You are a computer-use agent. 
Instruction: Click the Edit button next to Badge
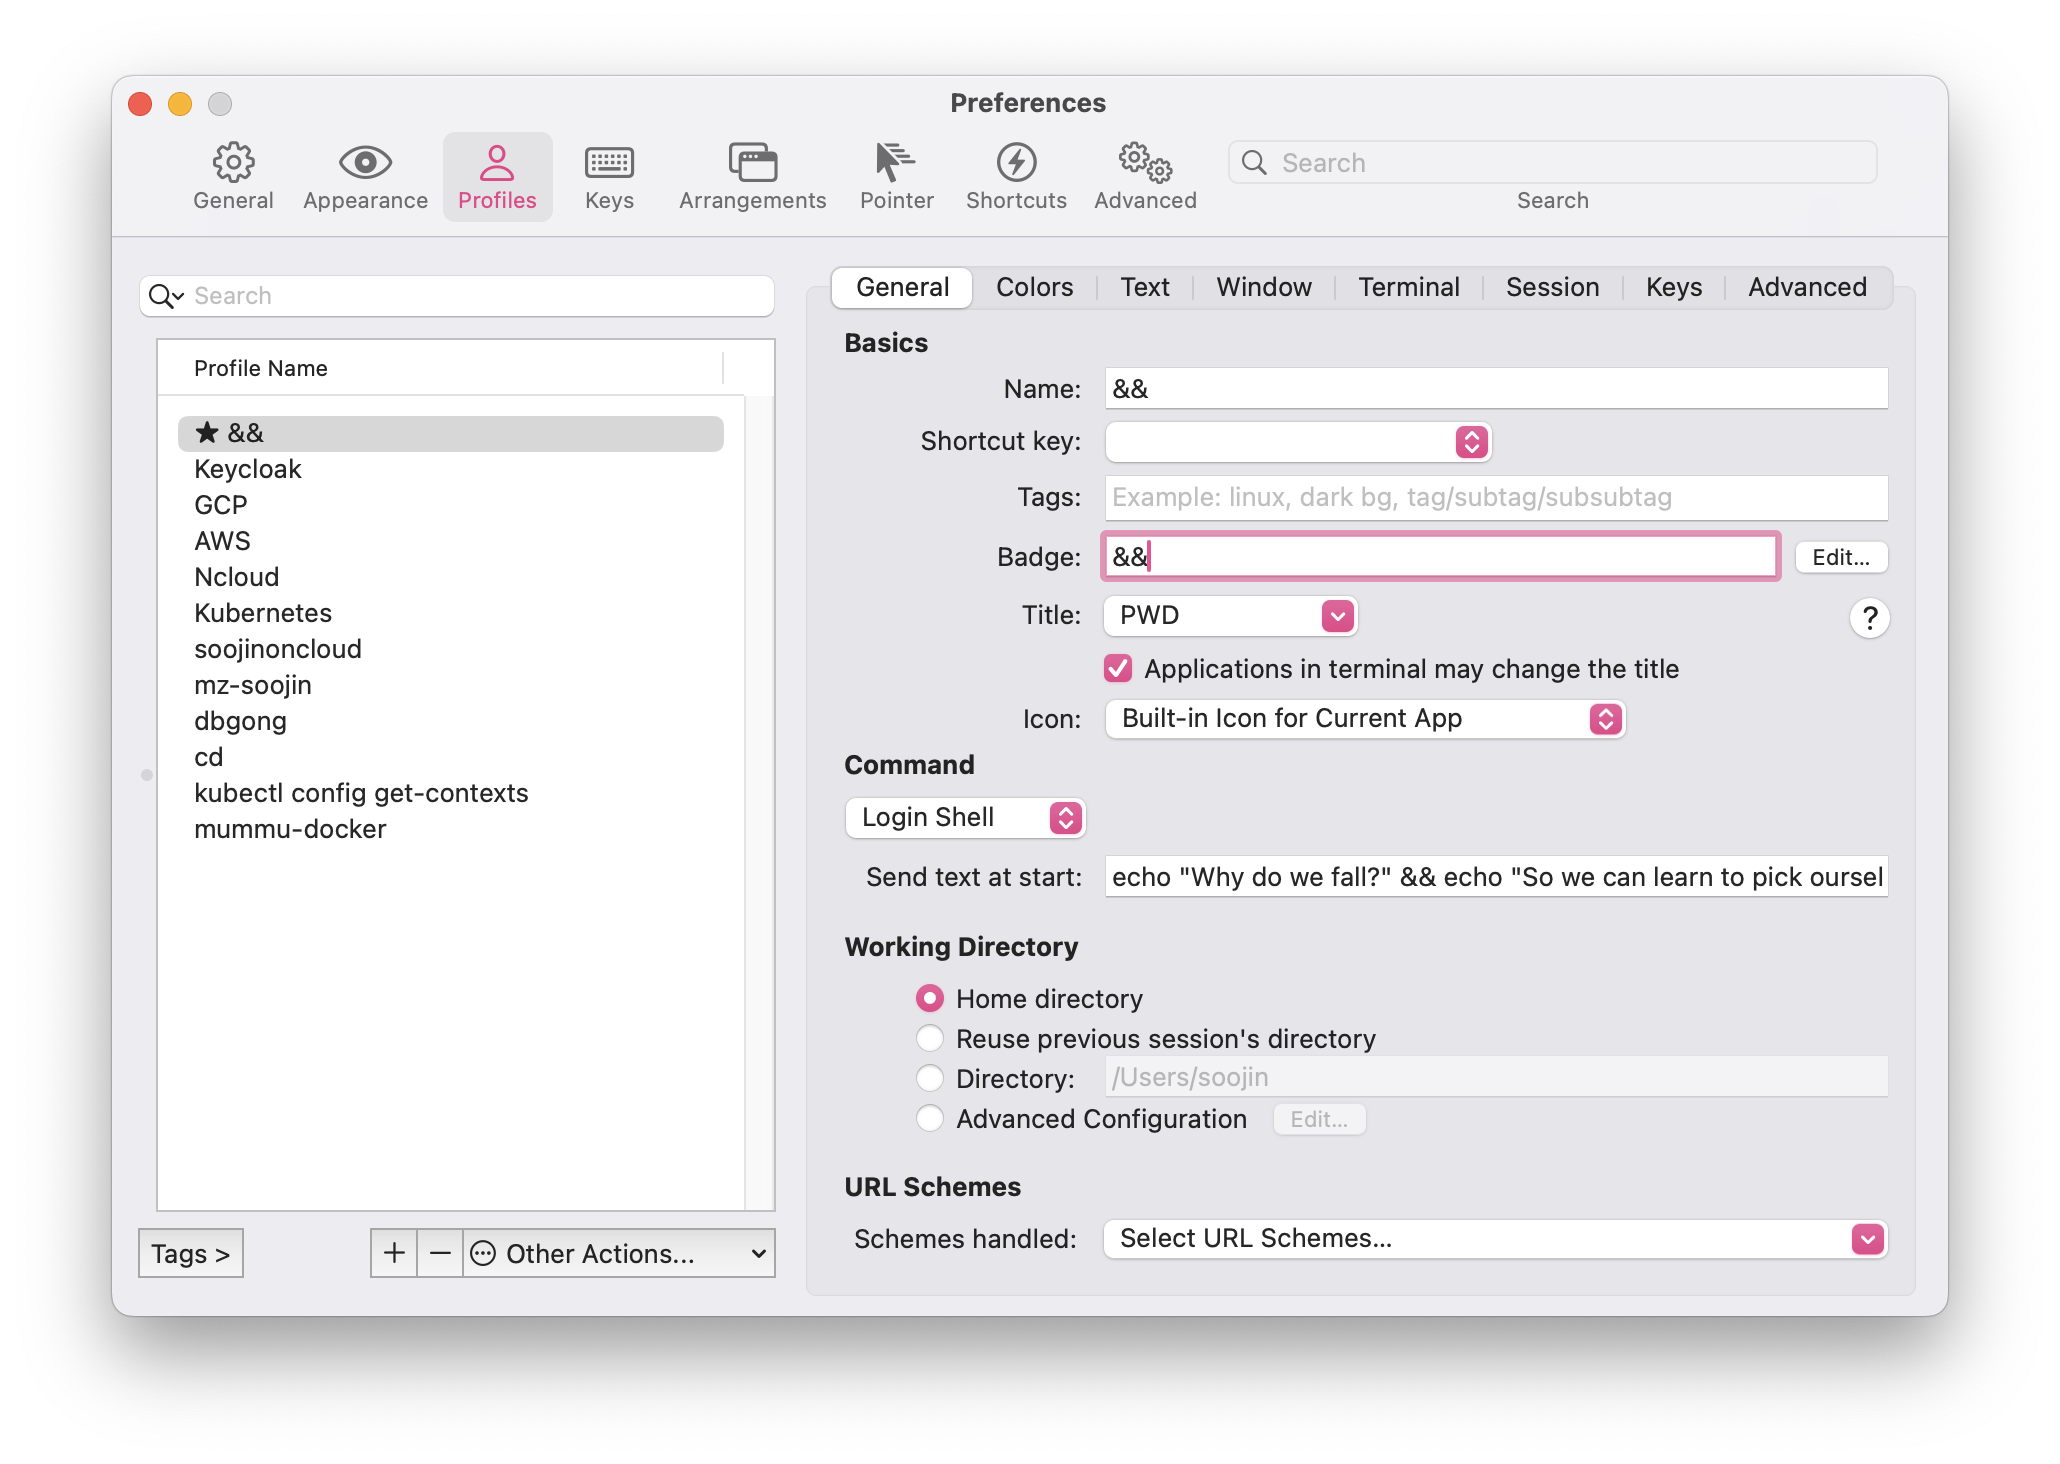pyautogui.click(x=1840, y=557)
